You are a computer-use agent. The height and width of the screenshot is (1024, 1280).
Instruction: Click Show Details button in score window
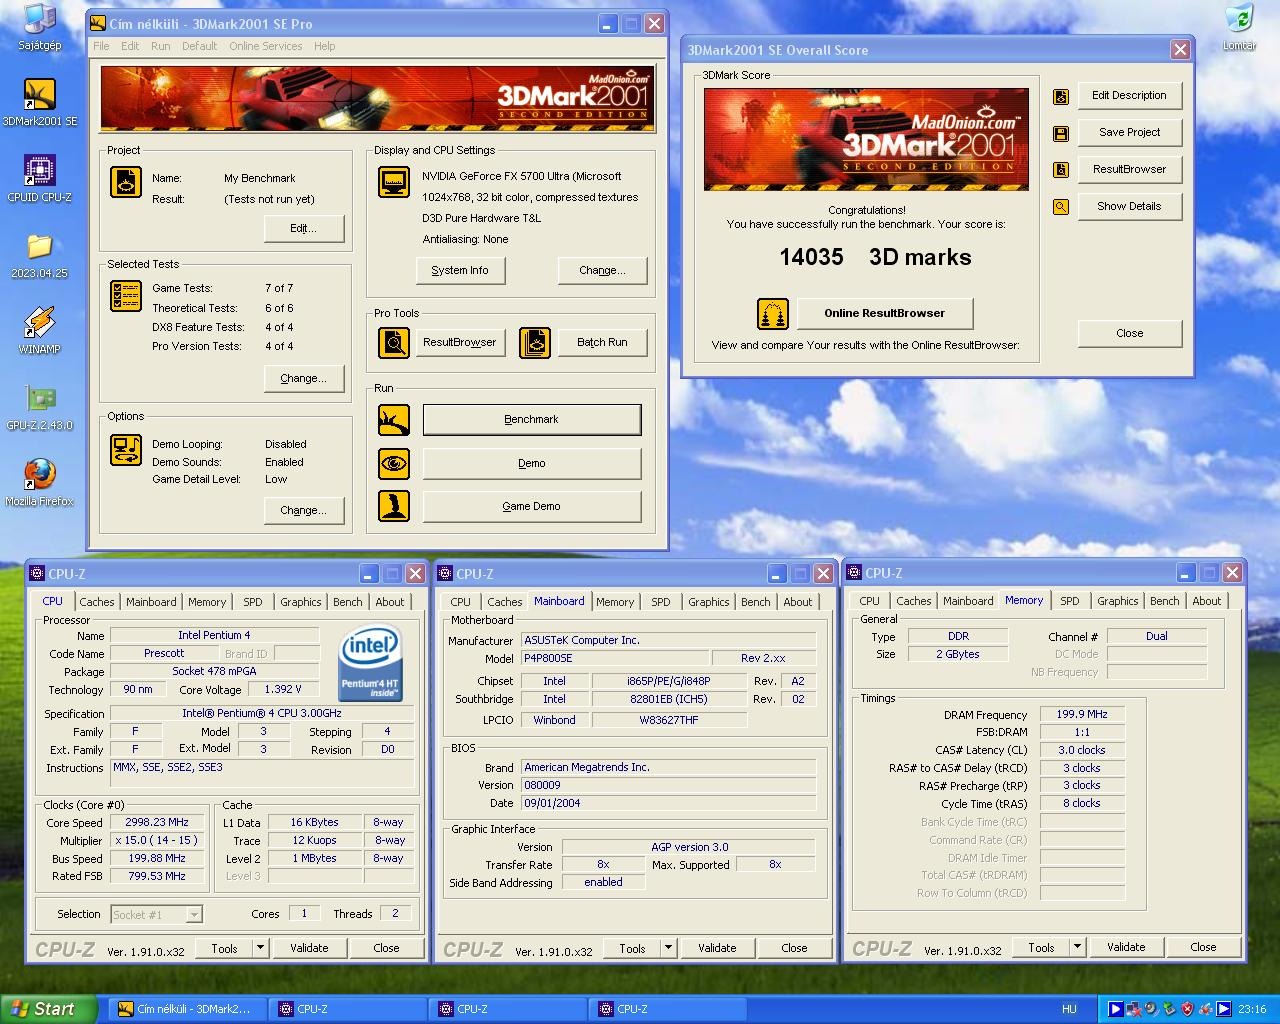pos(1129,207)
